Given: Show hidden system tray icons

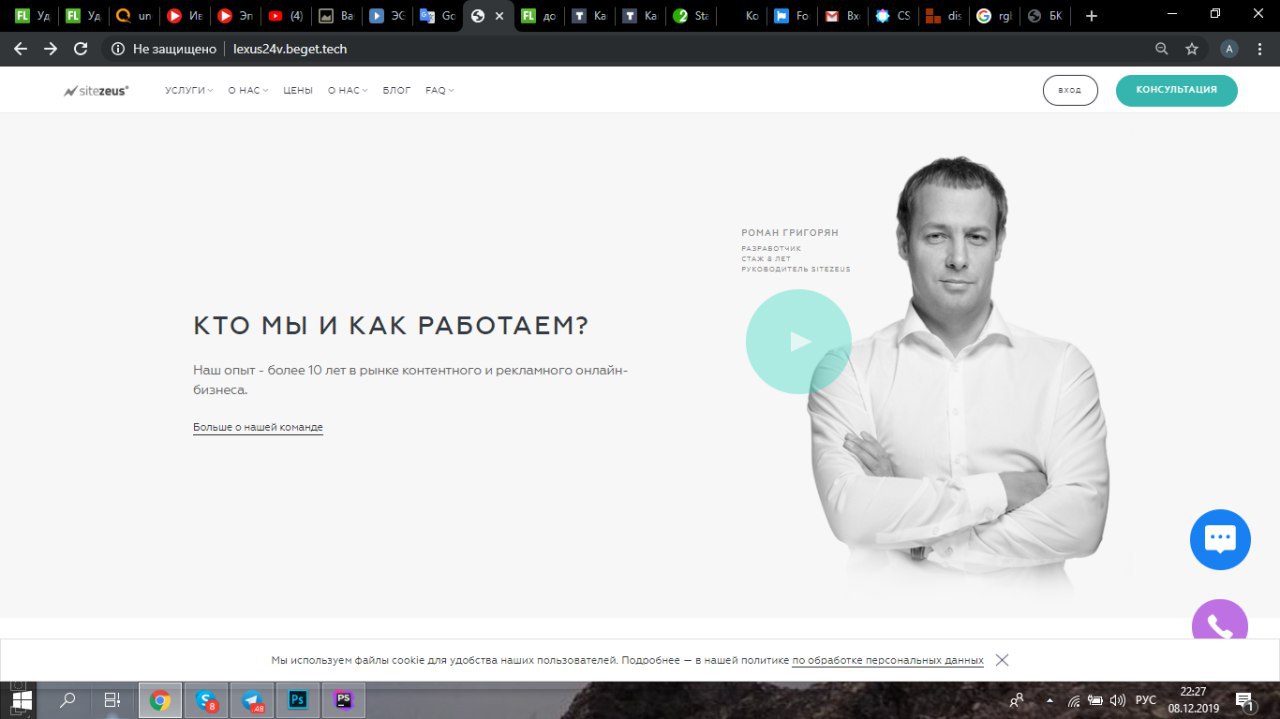Looking at the screenshot, I should (x=1049, y=700).
